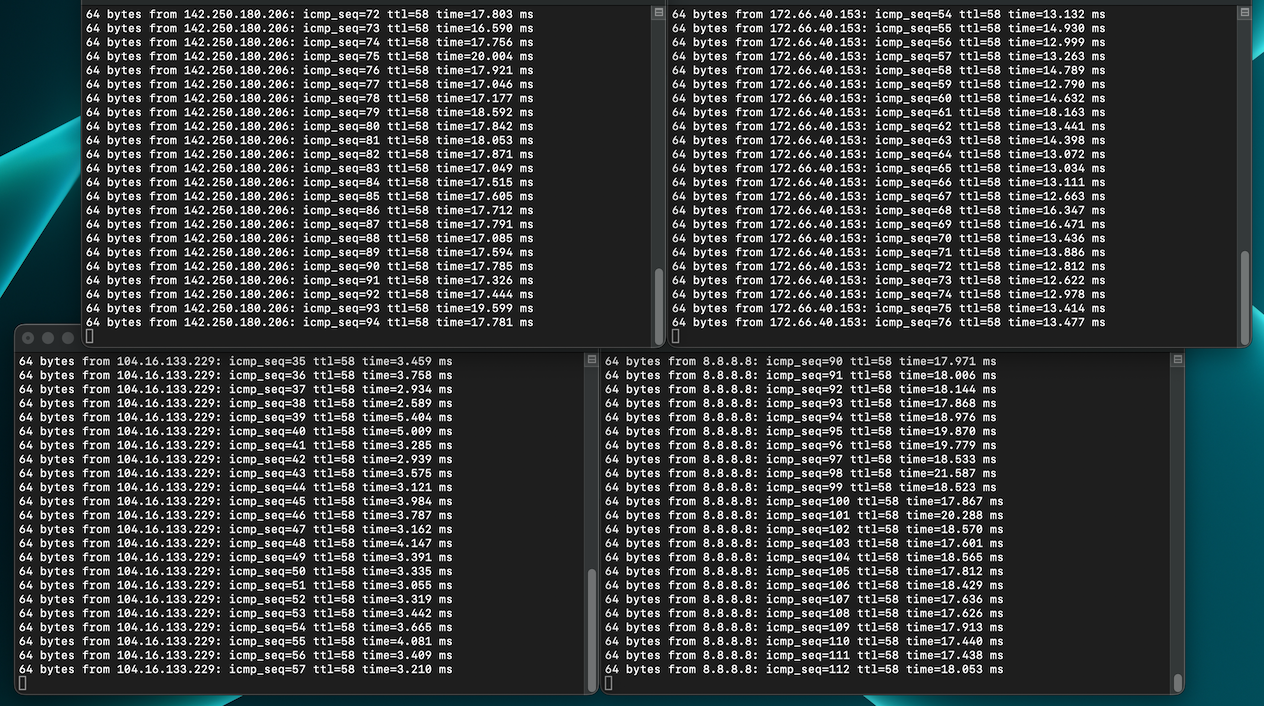
Task: Click 8.8.8.8 line icmp_seq=92 time=18.144
Action: click(801, 389)
